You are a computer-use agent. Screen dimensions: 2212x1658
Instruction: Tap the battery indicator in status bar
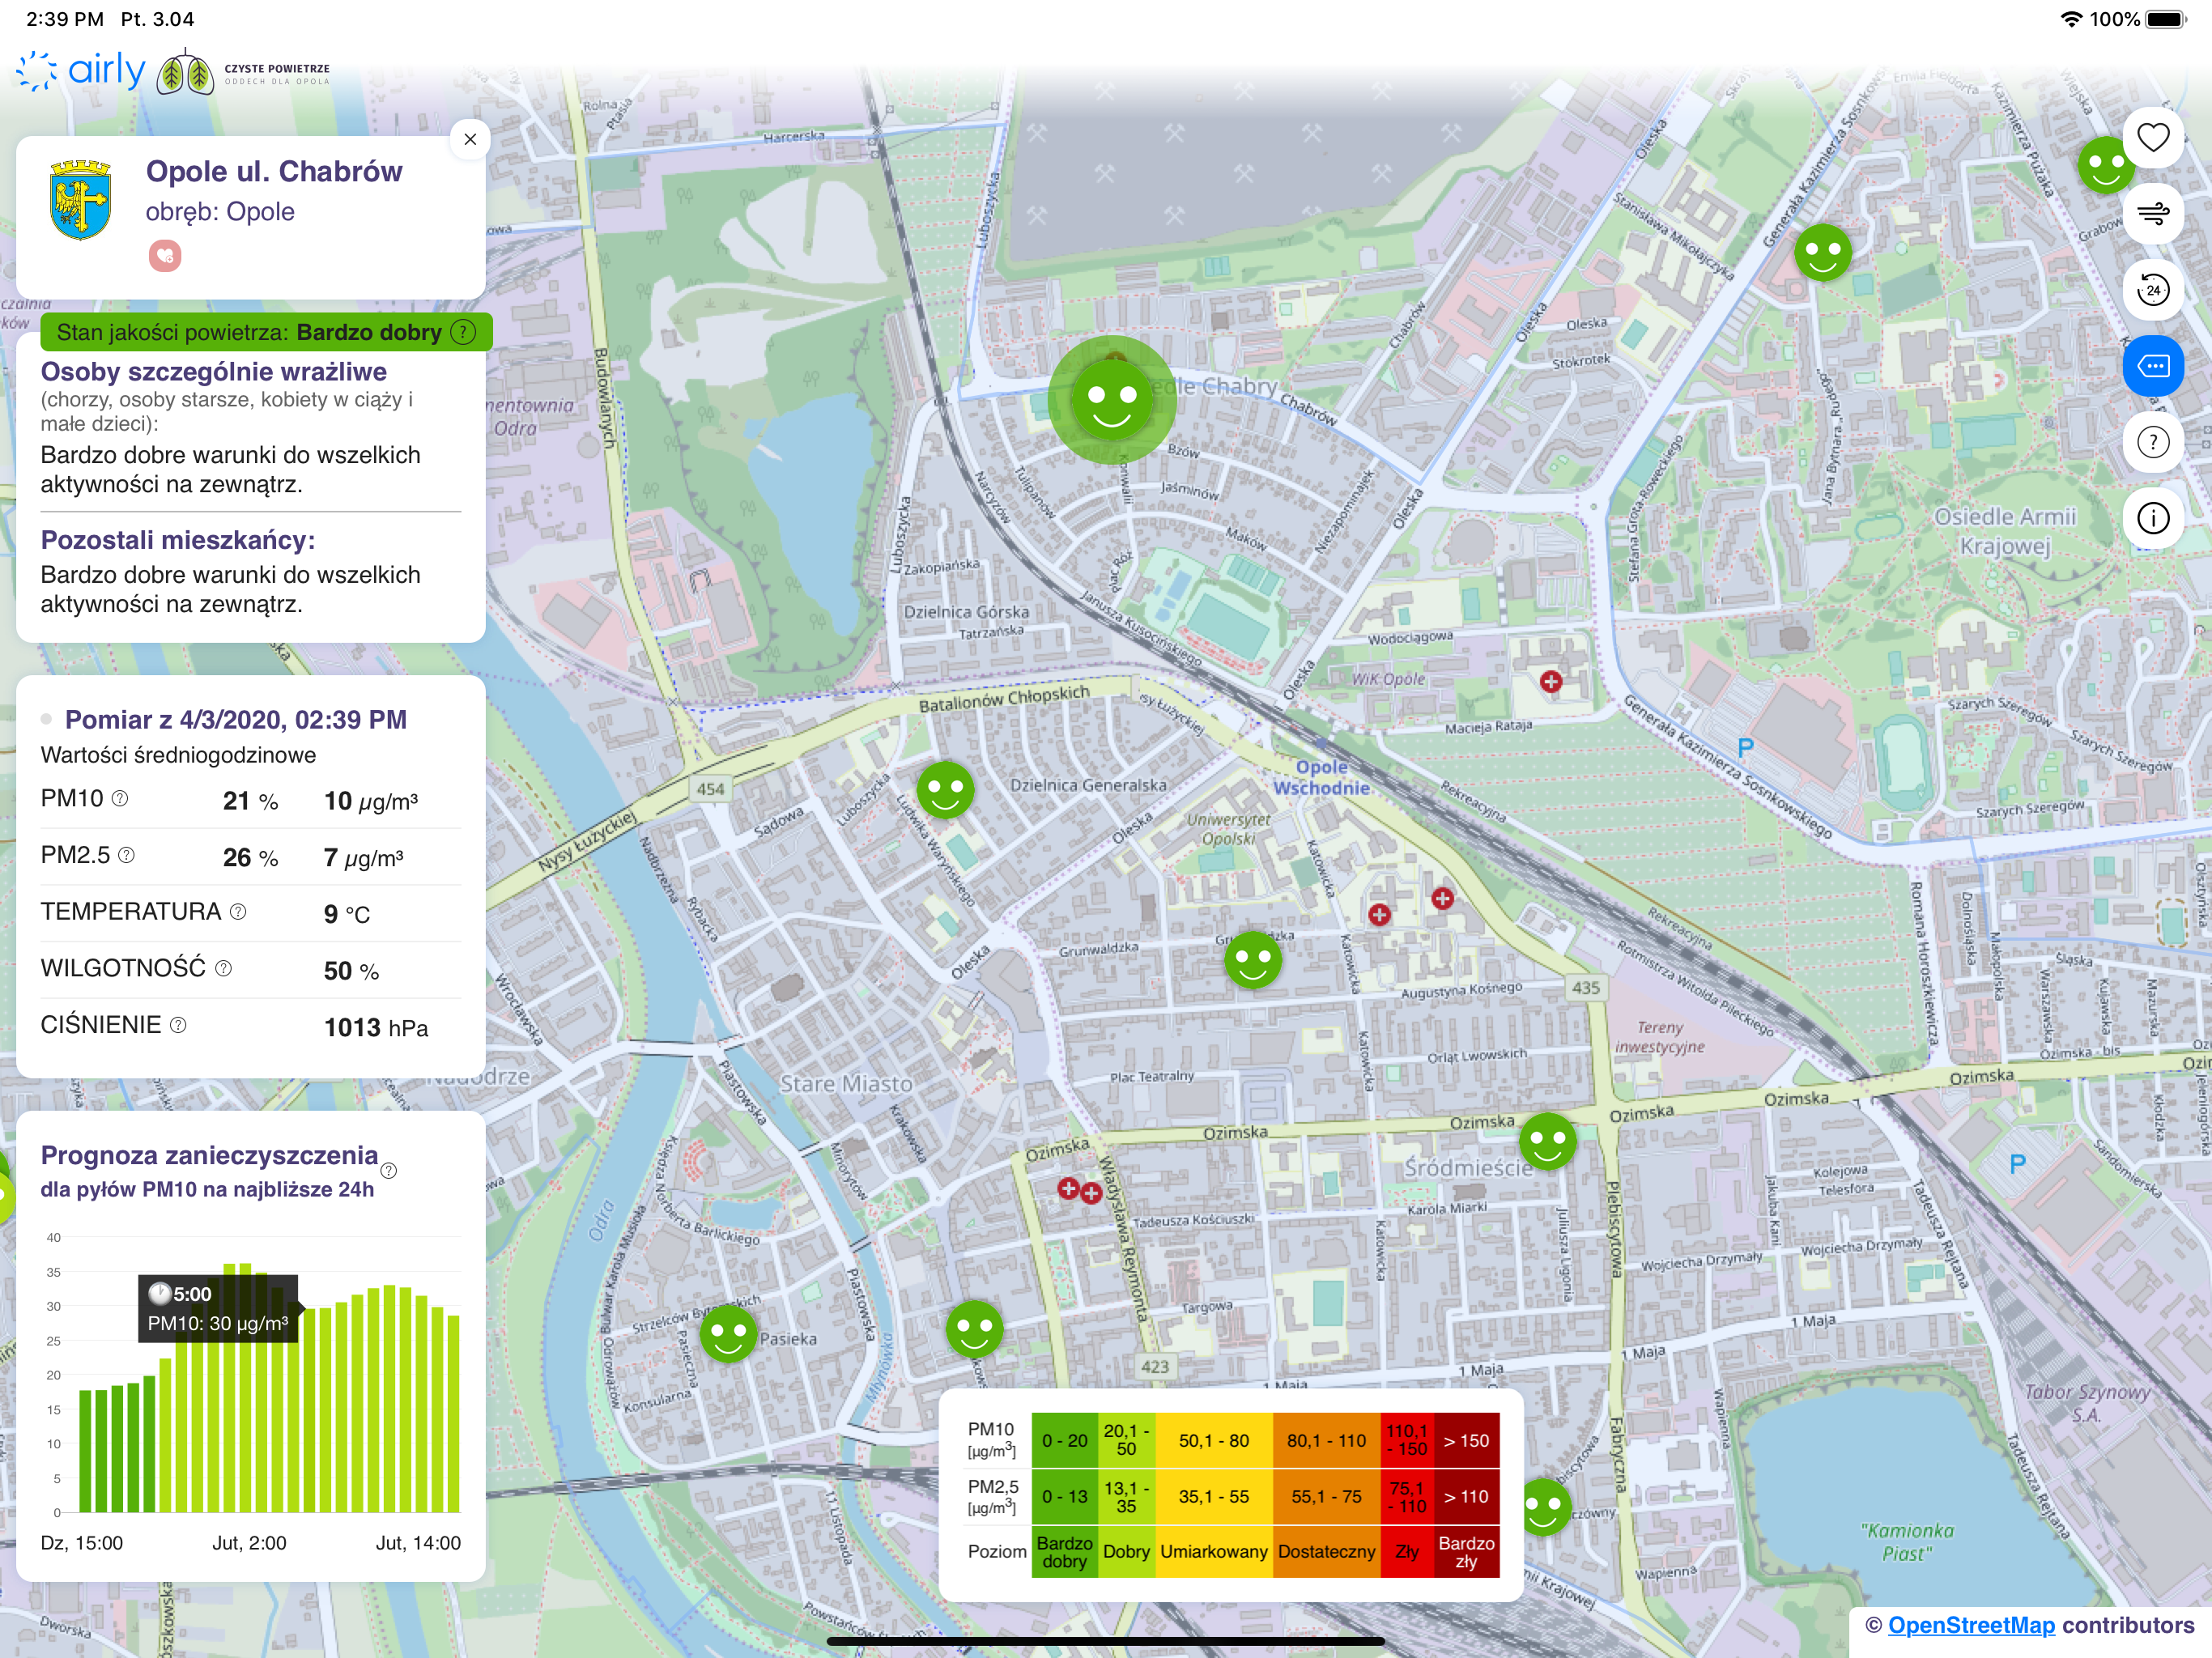point(2167,19)
